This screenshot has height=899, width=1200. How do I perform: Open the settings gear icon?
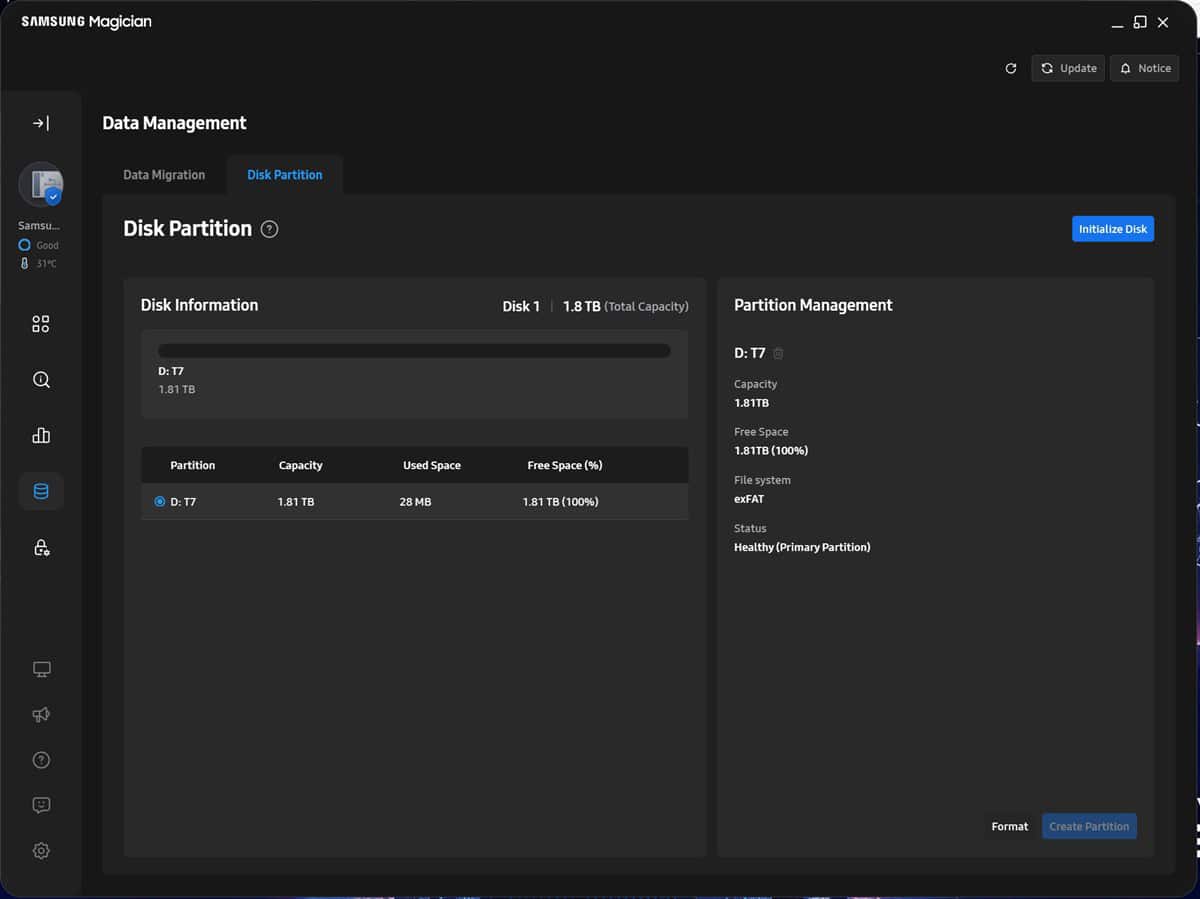tap(41, 851)
